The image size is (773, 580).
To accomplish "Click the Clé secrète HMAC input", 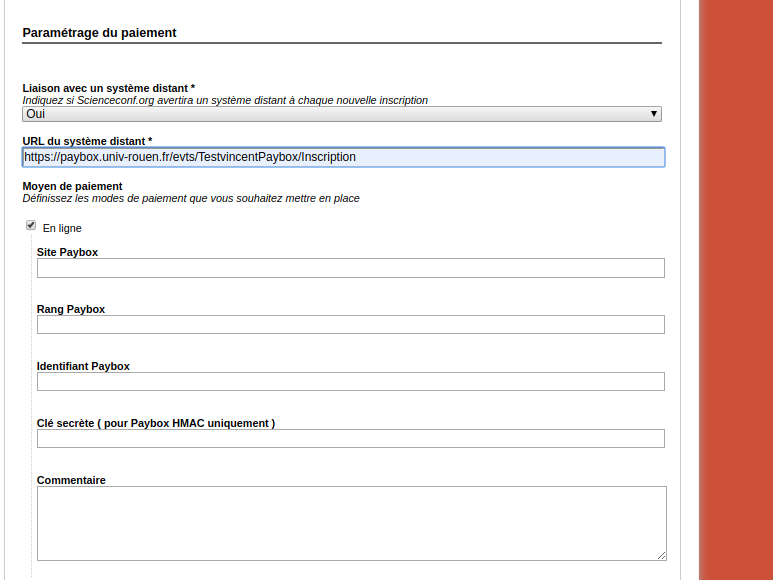I will pos(350,439).
